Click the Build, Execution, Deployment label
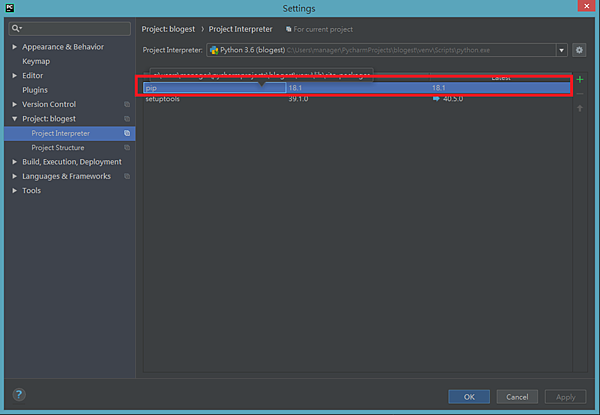The width and height of the screenshot is (600, 415). (x=72, y=162)
